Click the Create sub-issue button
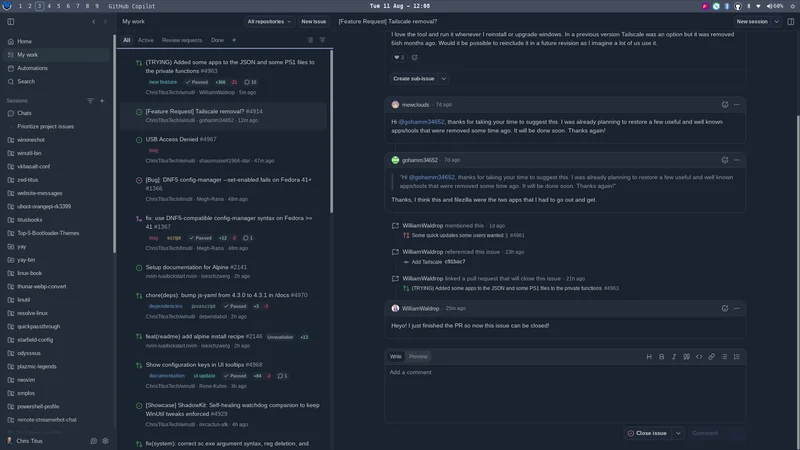800x450 pixels. (414, 79)
